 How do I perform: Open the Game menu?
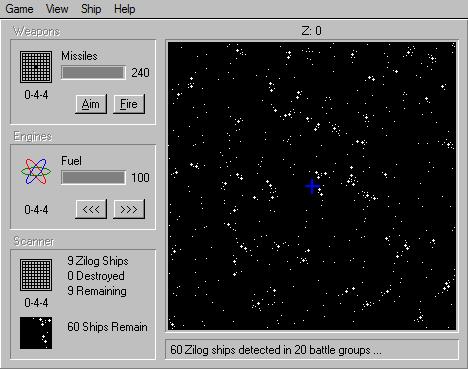click(19, 9)
